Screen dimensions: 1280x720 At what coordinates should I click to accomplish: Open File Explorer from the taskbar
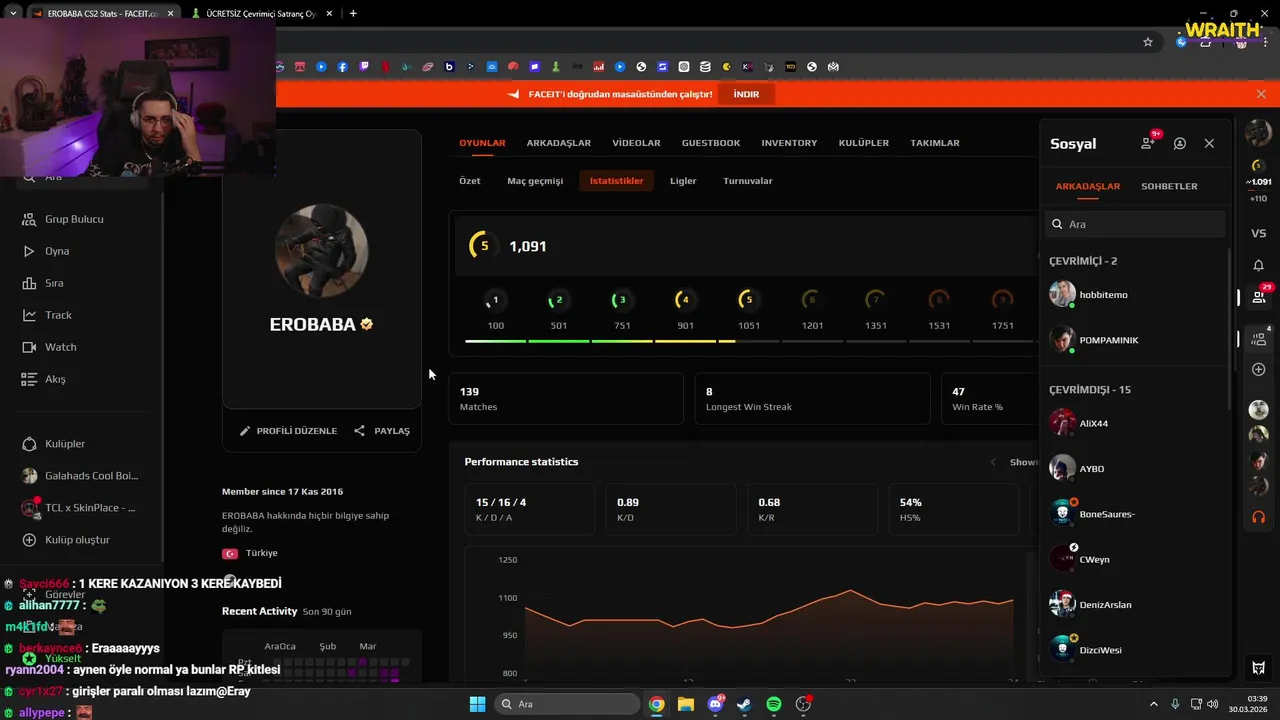click(686, 704)
